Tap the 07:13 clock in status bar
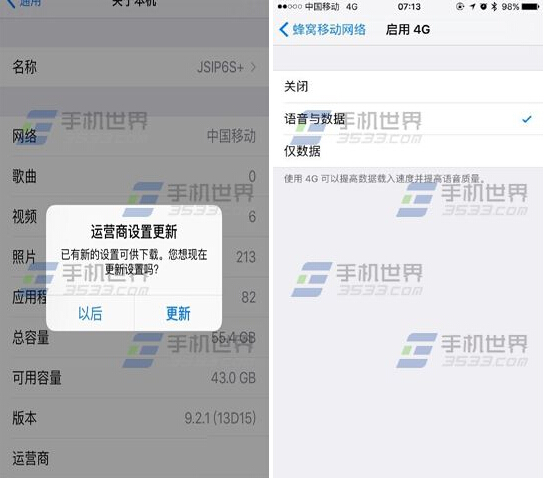545x478 pixels. click(x=409, y=7)
